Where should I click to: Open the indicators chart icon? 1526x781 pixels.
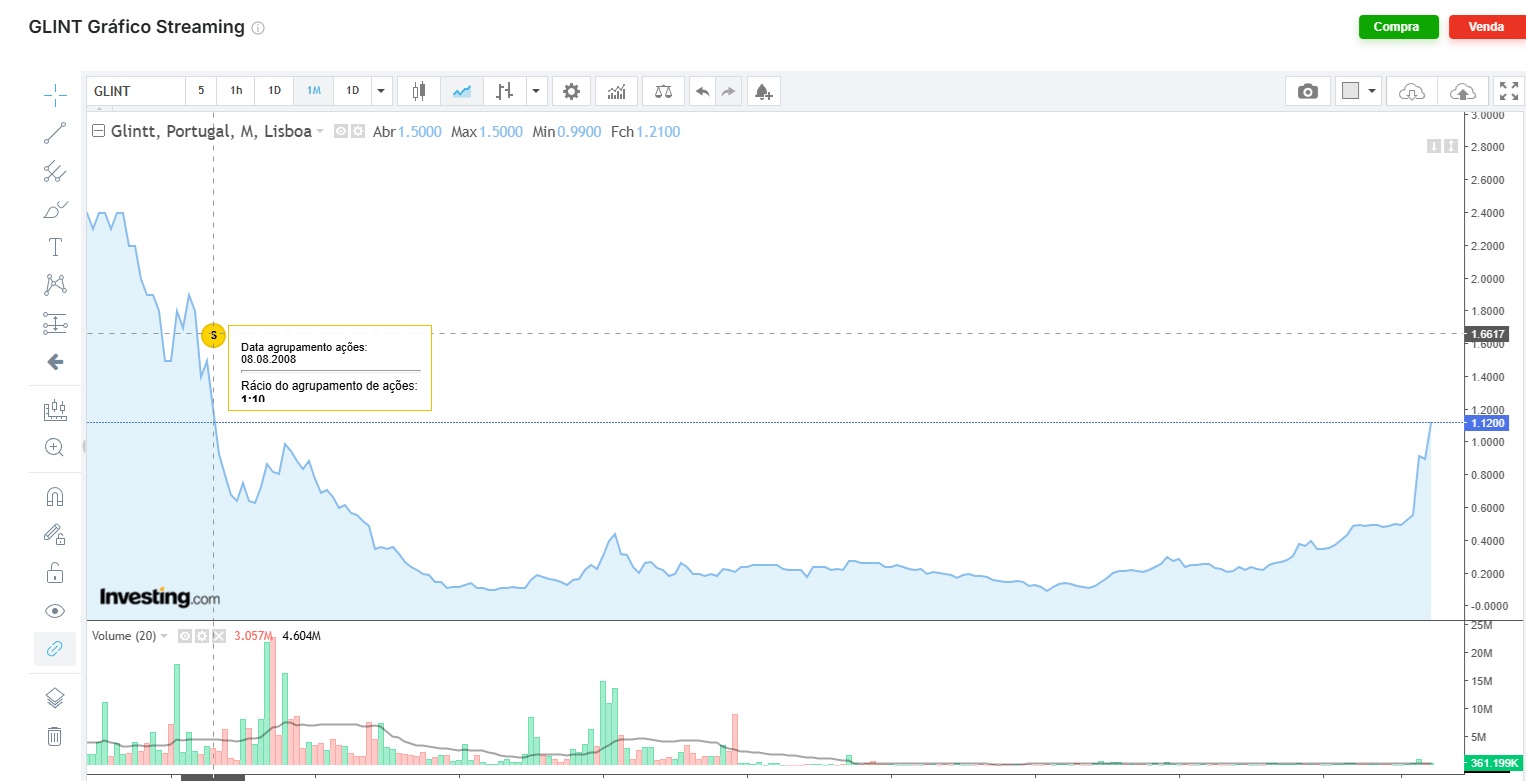[617, 91]
